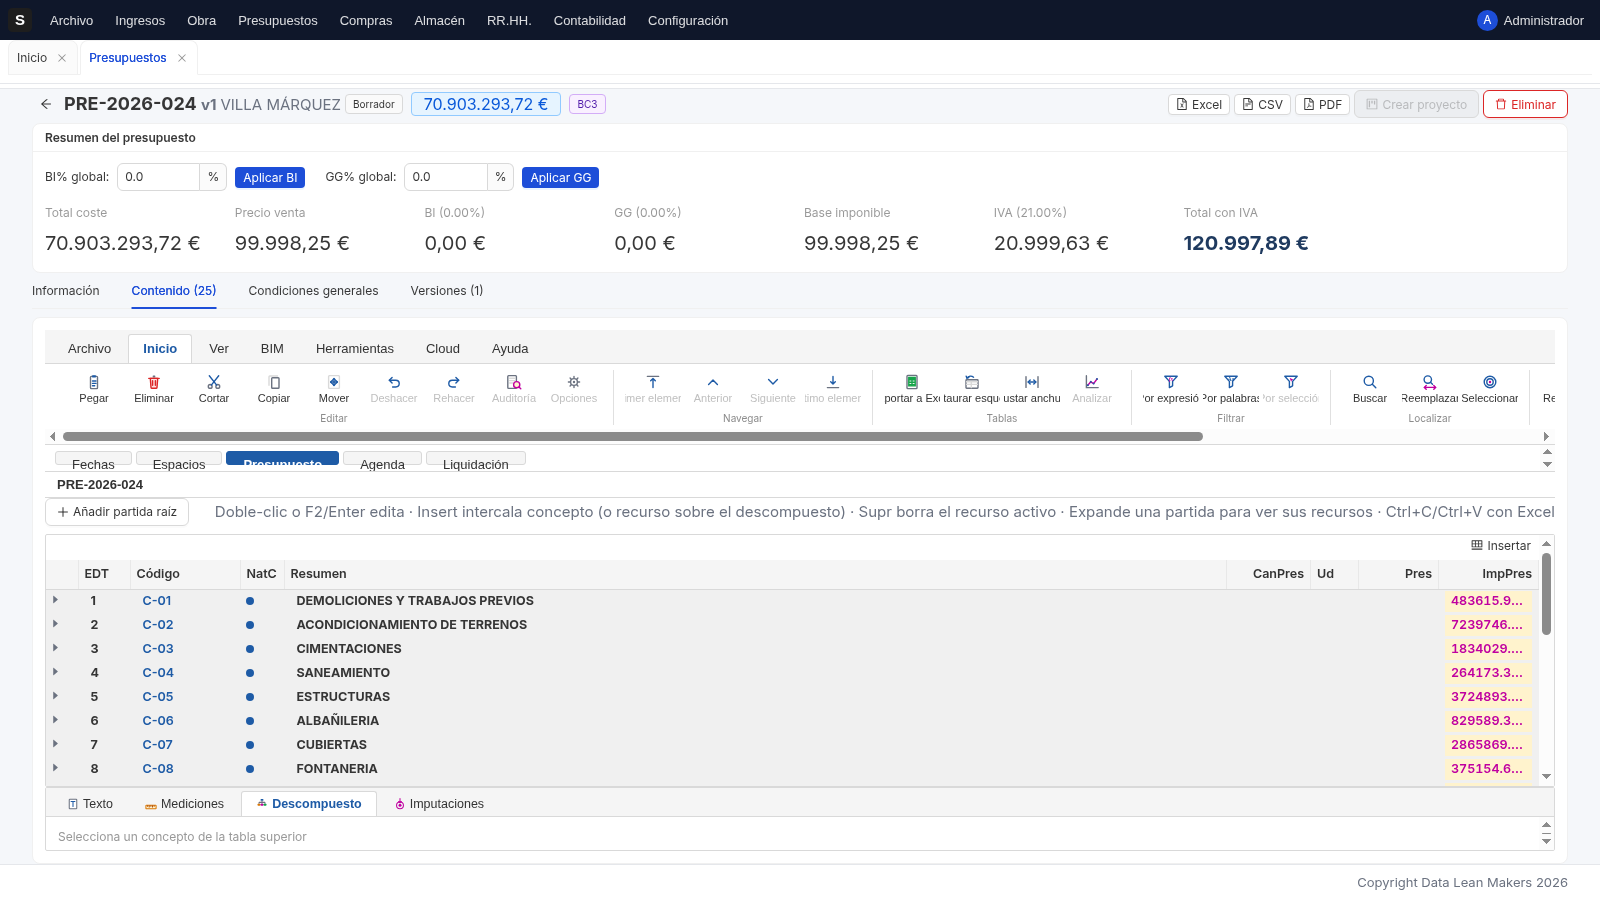Click the red Eliminar trash icon in ribbon
1600x900 pixels.
[x=154, y=382]
